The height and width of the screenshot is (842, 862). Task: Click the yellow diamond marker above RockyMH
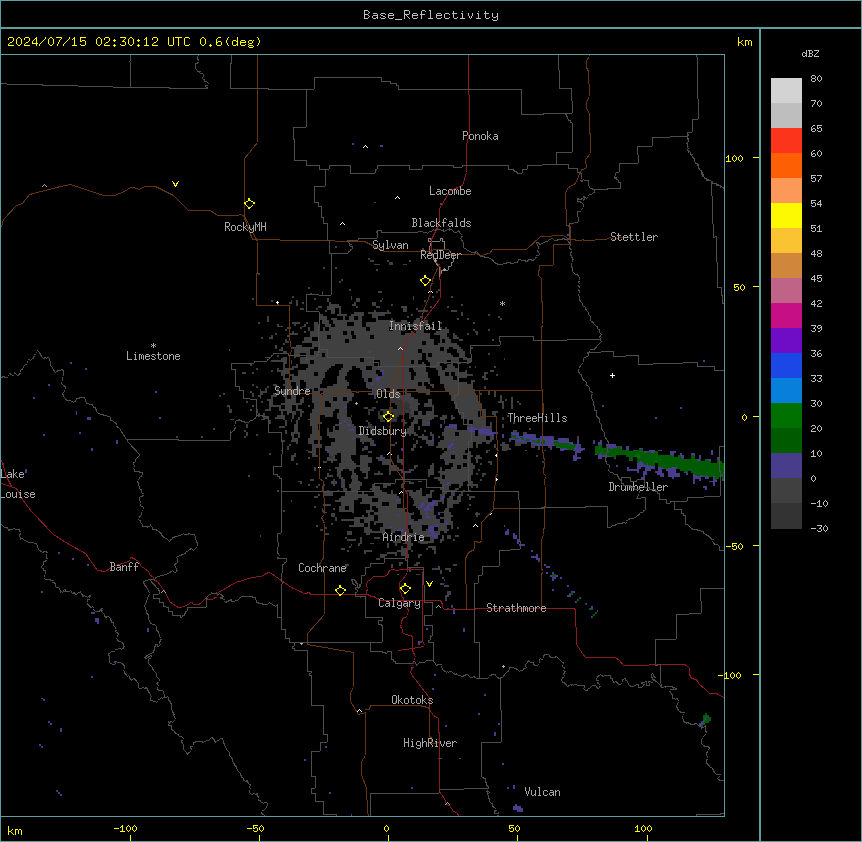coord(250,204)
